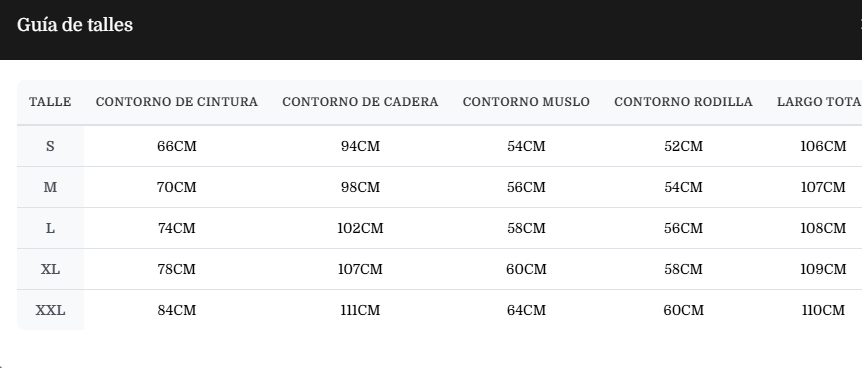Close the Guía de talles modal
The height and width of the screenshot is (368, 862).
pyautogui.click(x=860, y=25)
